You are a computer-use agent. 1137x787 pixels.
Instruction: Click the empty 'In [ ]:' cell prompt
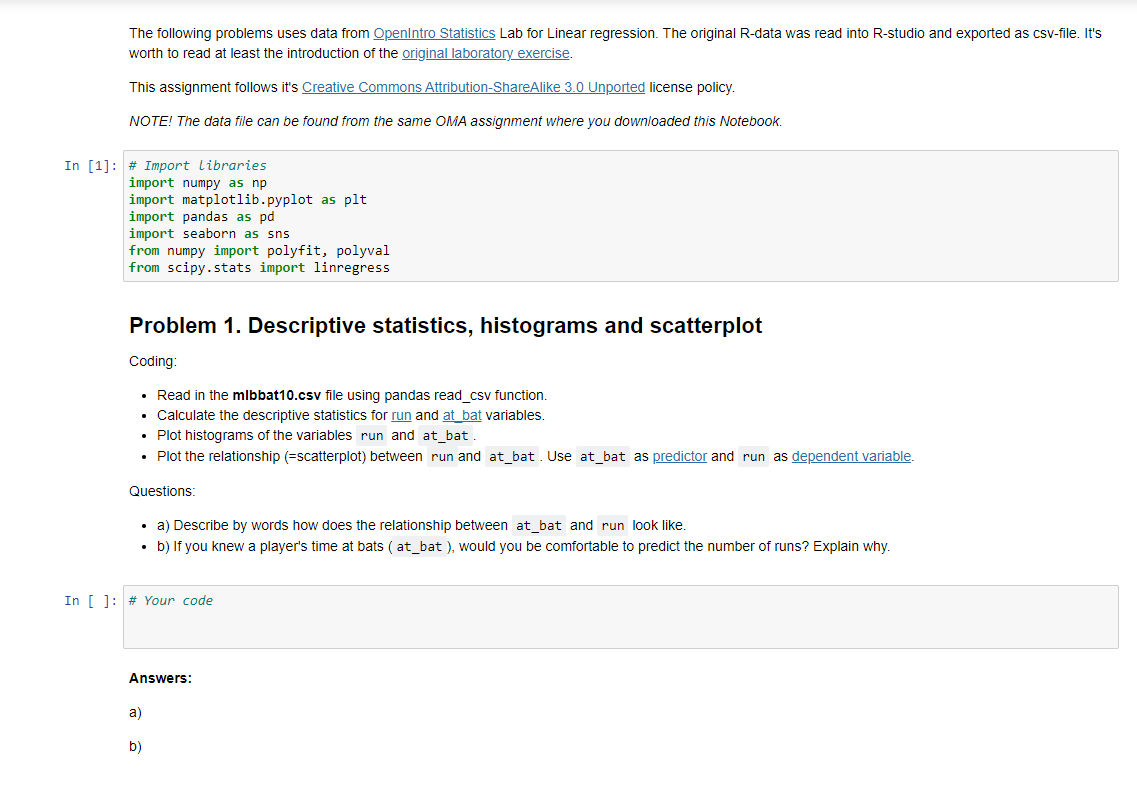click(x=91, y=601)
